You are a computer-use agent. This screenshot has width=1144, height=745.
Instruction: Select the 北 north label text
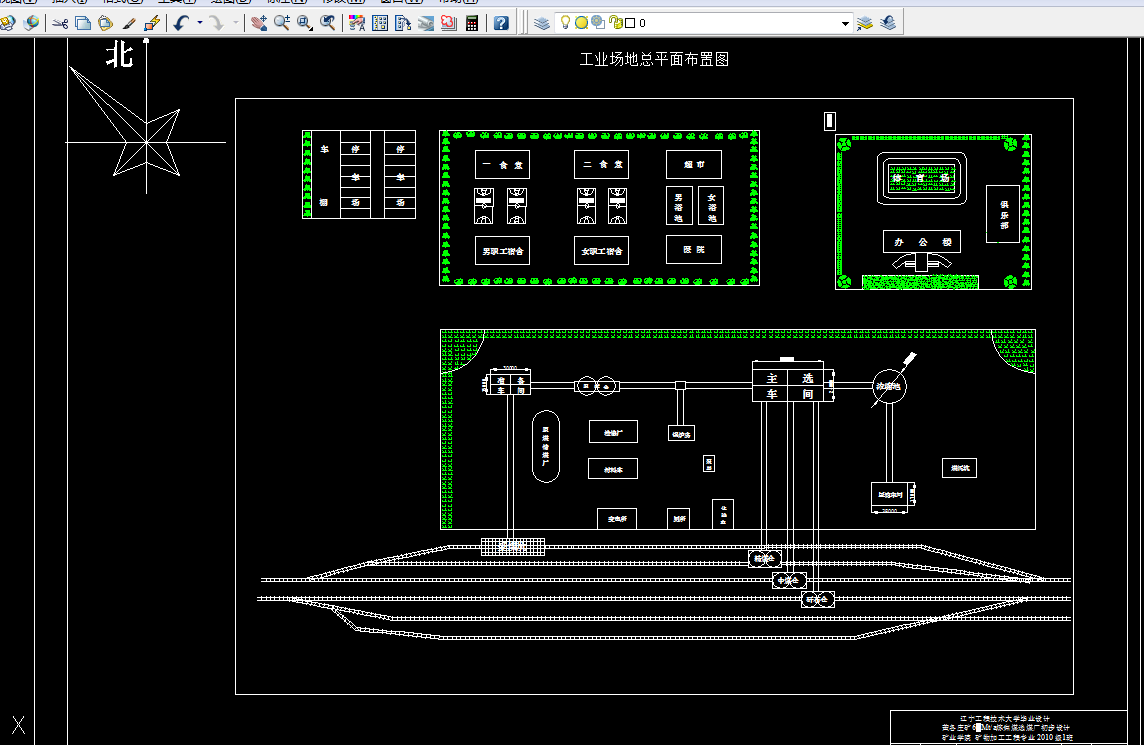point(120,55)
